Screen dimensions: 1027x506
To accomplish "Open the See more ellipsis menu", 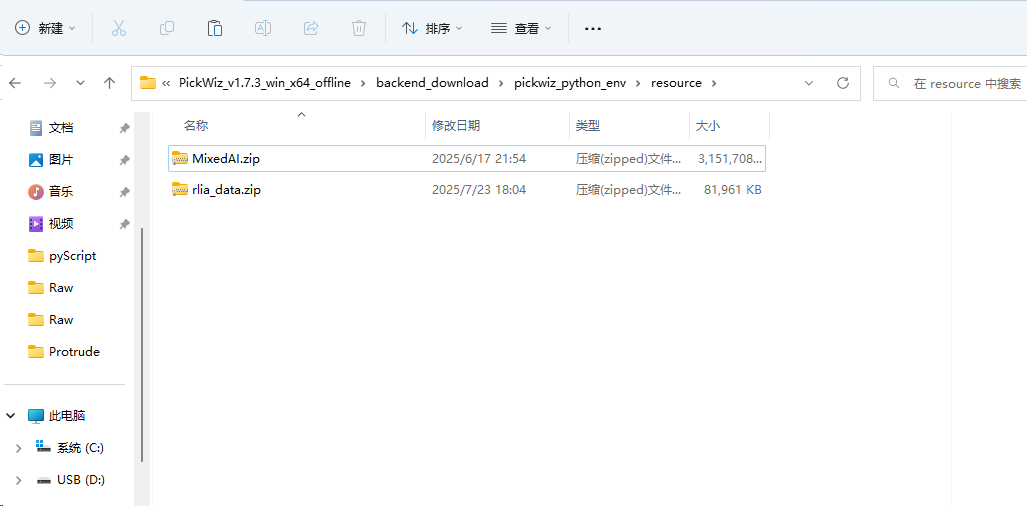I will 593,28.
